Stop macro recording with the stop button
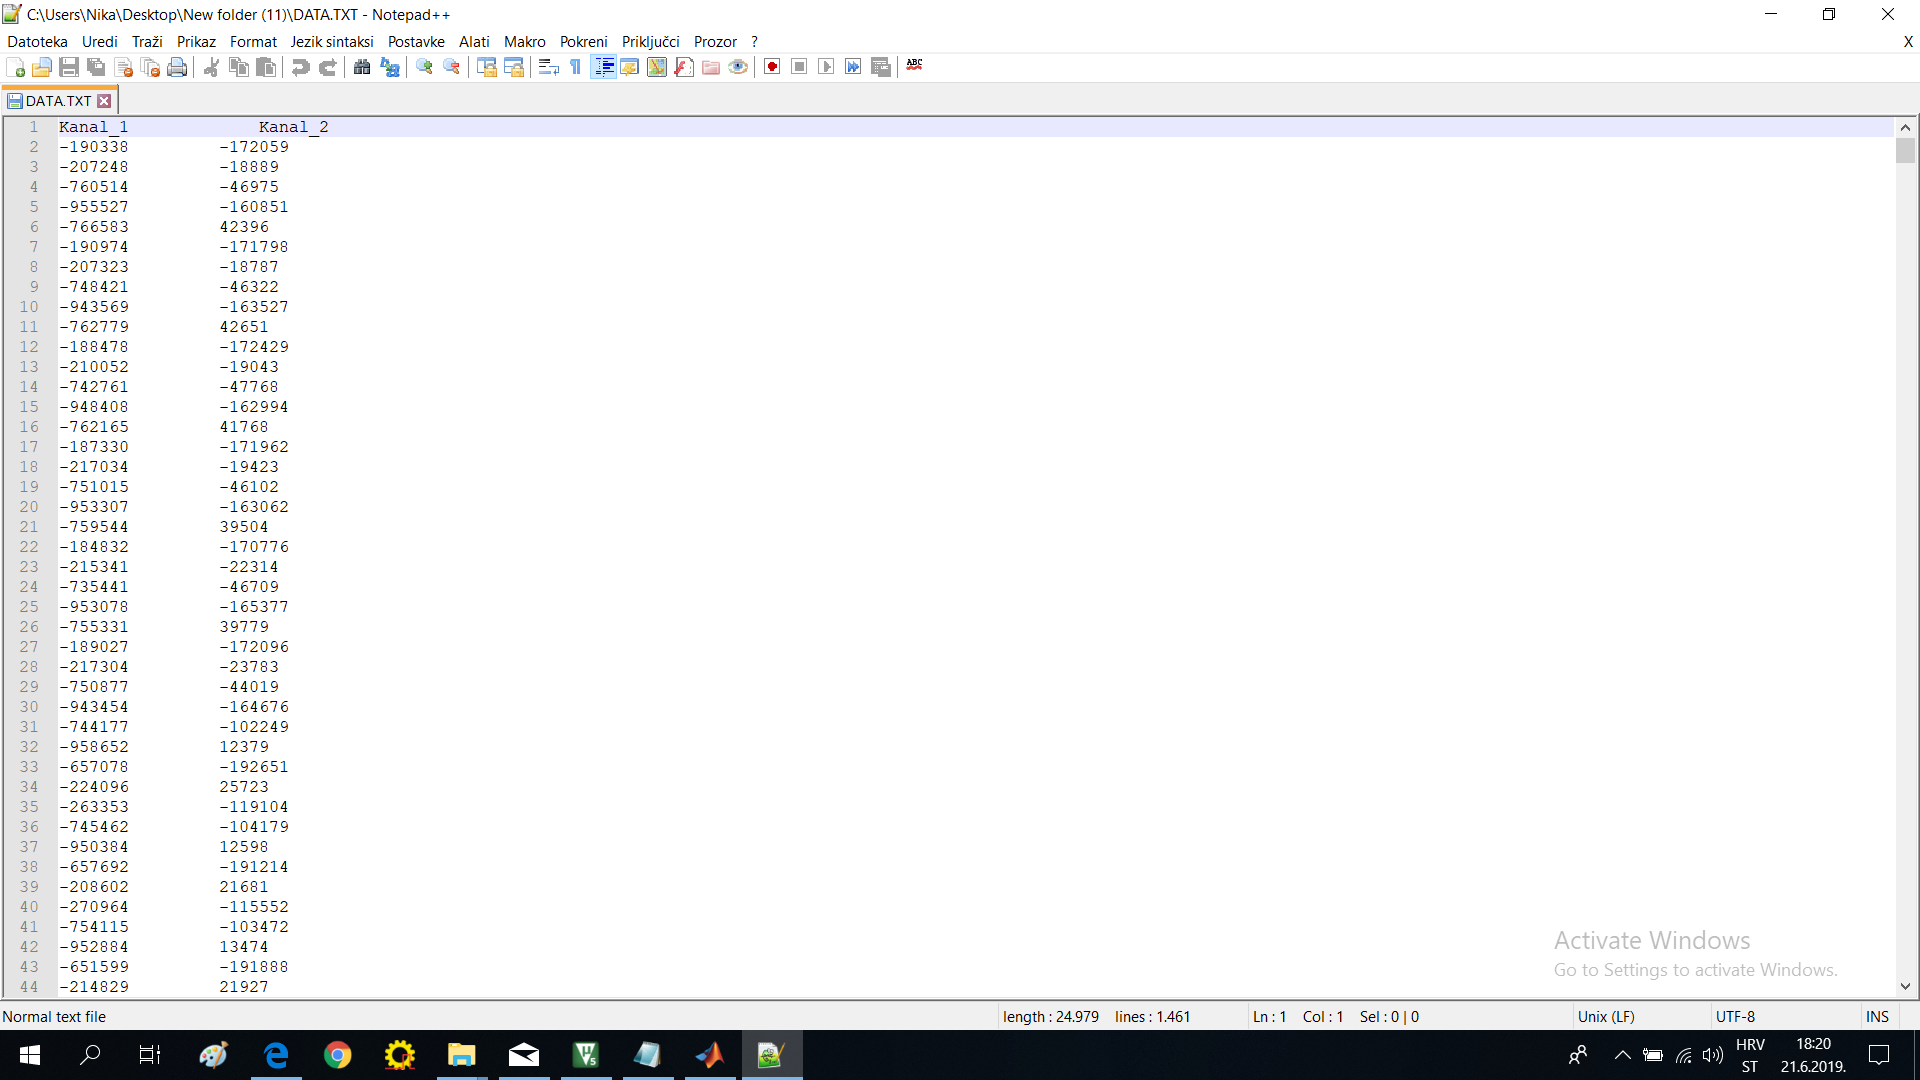Screen dimensions: 1920x1080 pyautogui.click(x=799, y=67)
